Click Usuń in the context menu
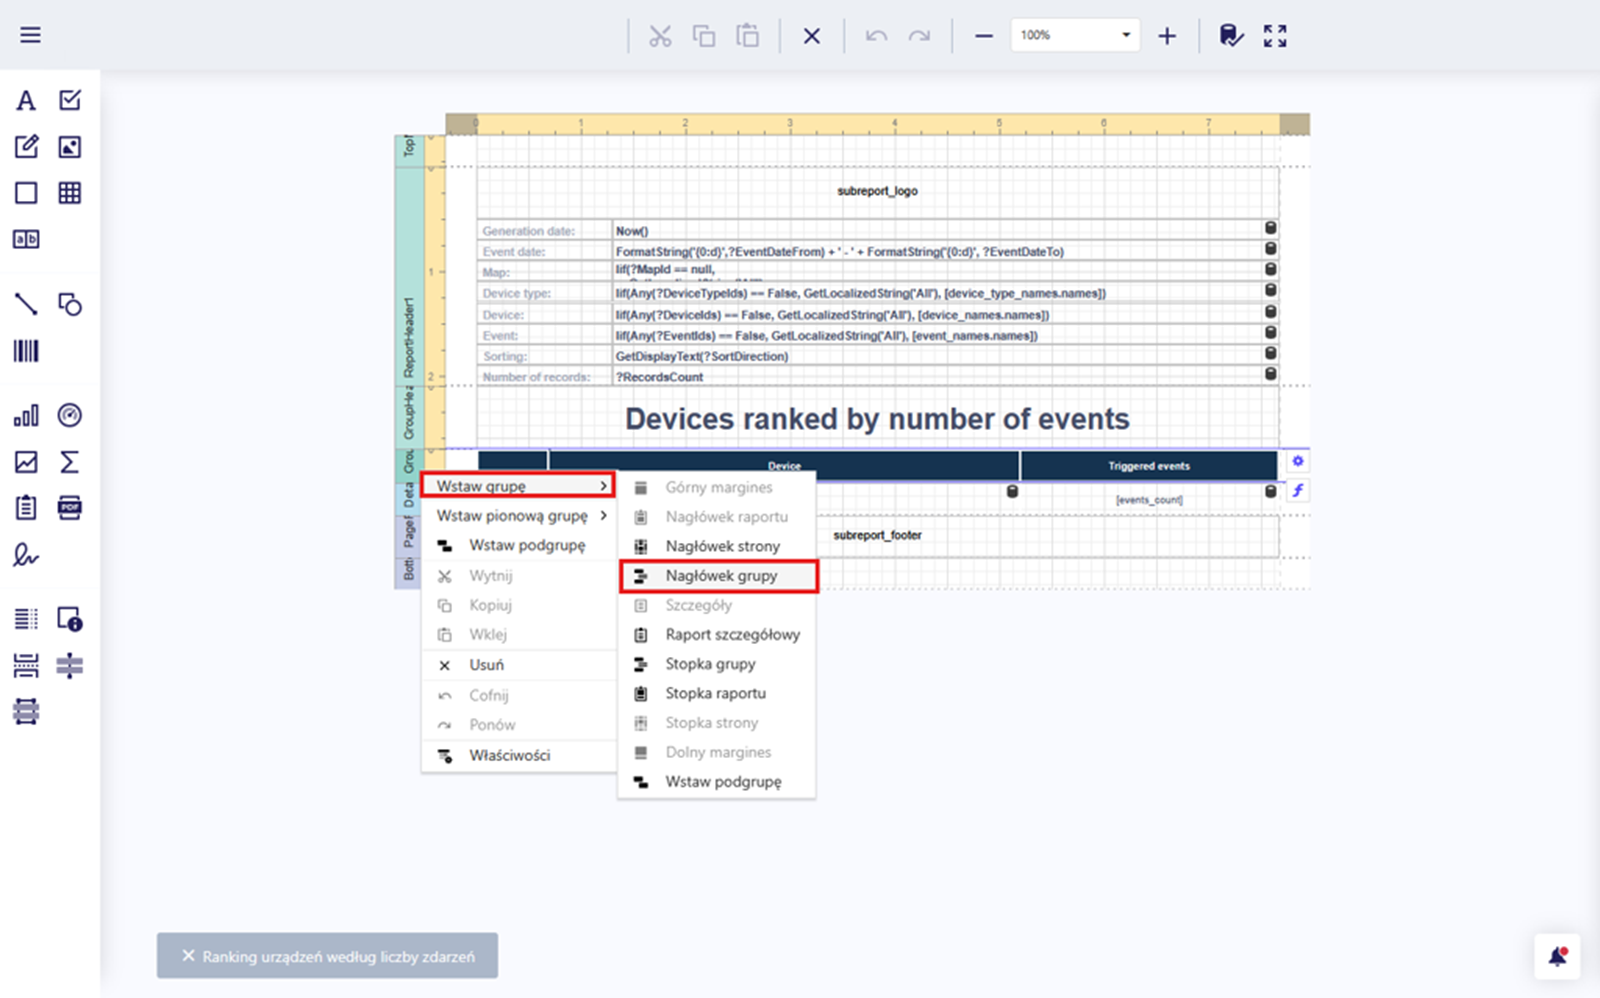The width and height of the screenshot is (1600, 998). (486, 665)
